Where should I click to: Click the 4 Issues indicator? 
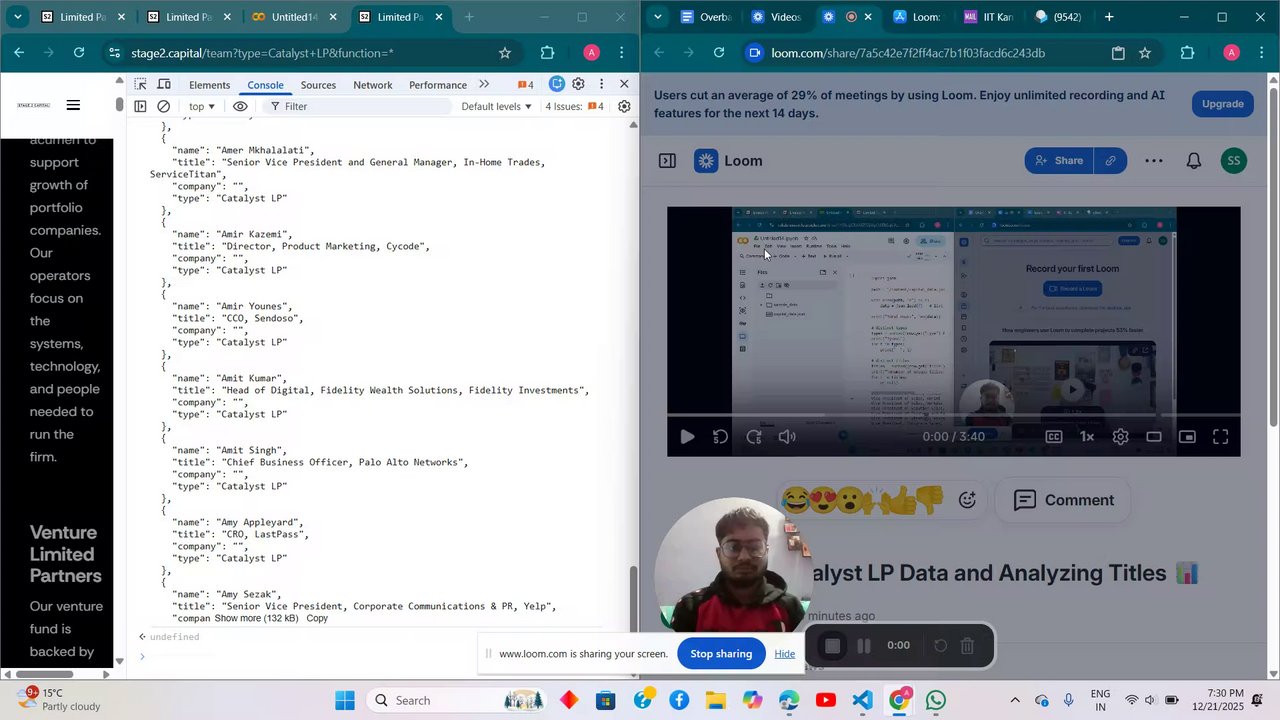point(574,106)
